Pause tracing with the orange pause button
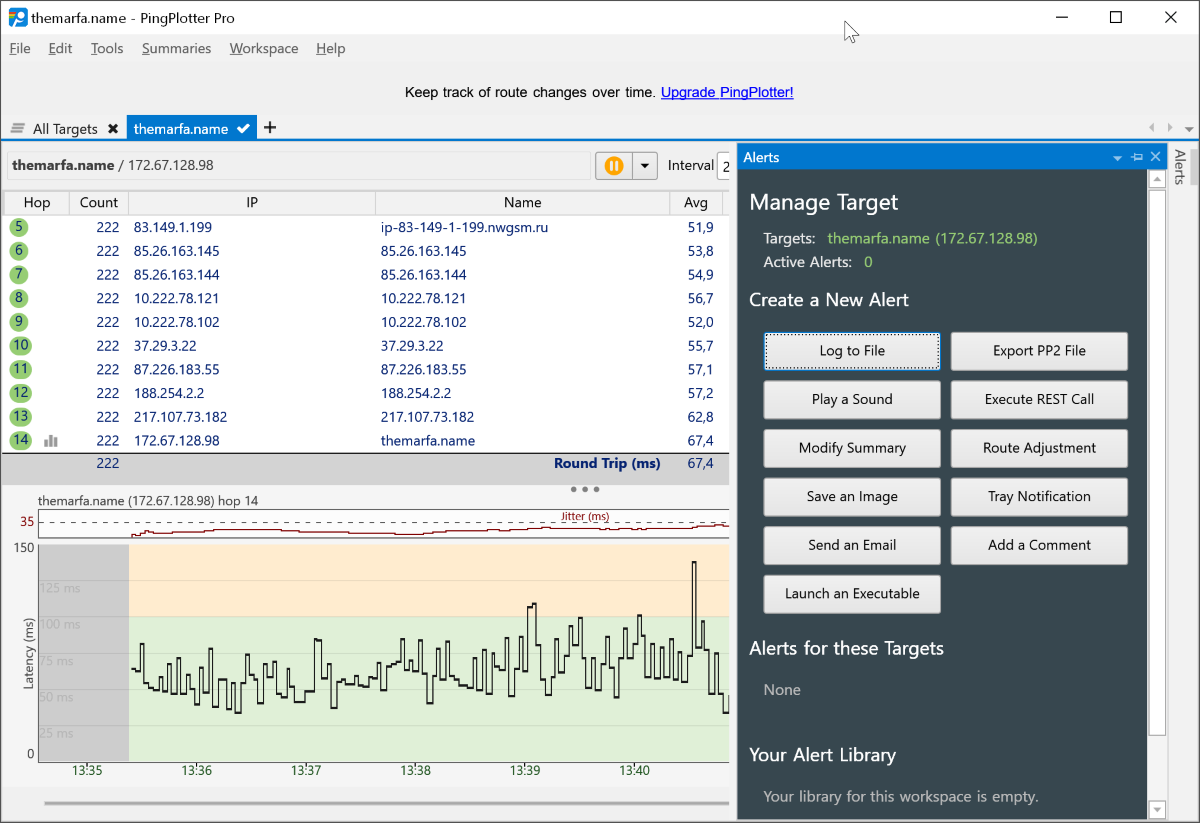 pyautogui.click(x=614, y=166)
